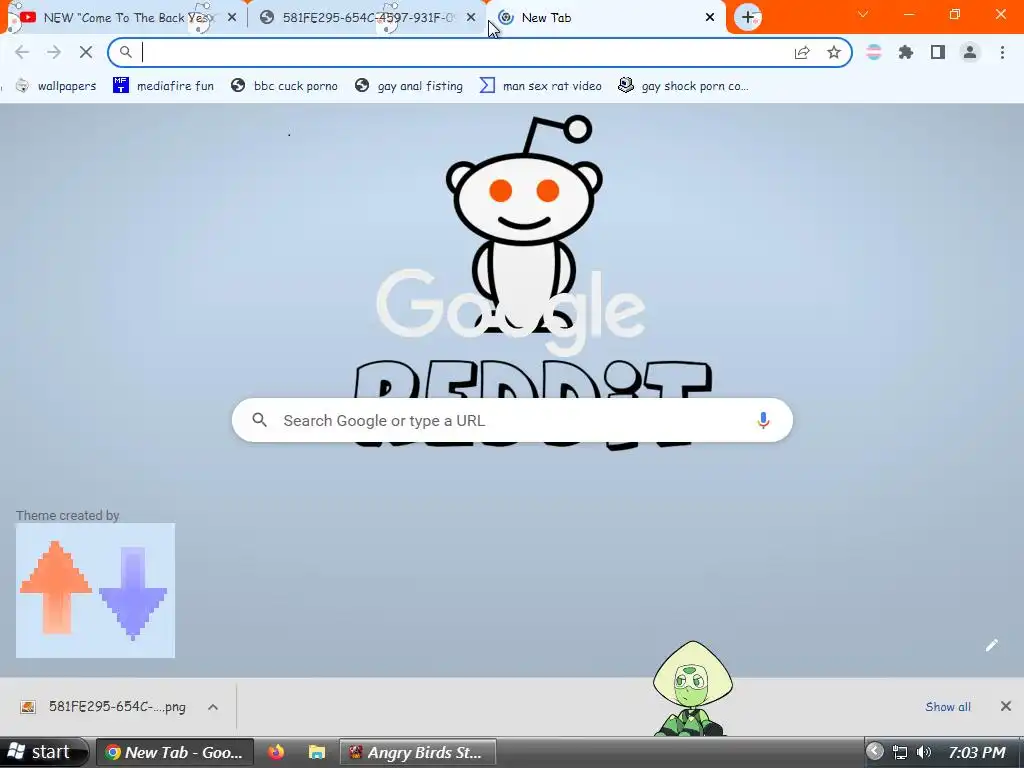The height and width of the screenshot is (768, 1024).
Task: Close the downloads bar
Action: [x=1006, y=706]
